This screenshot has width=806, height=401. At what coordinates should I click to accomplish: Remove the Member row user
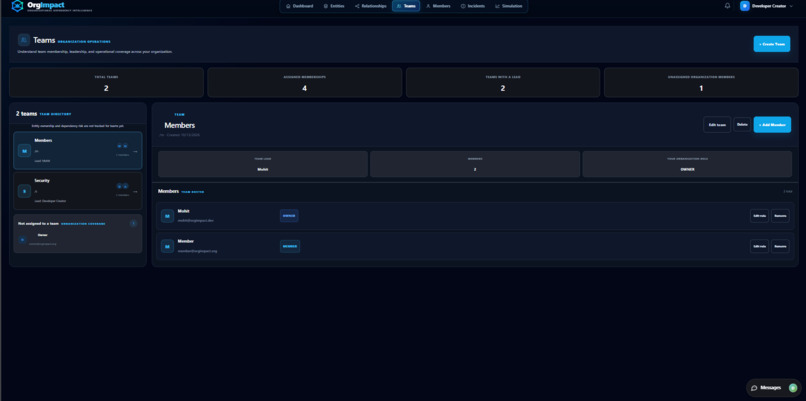click(780, 246)
